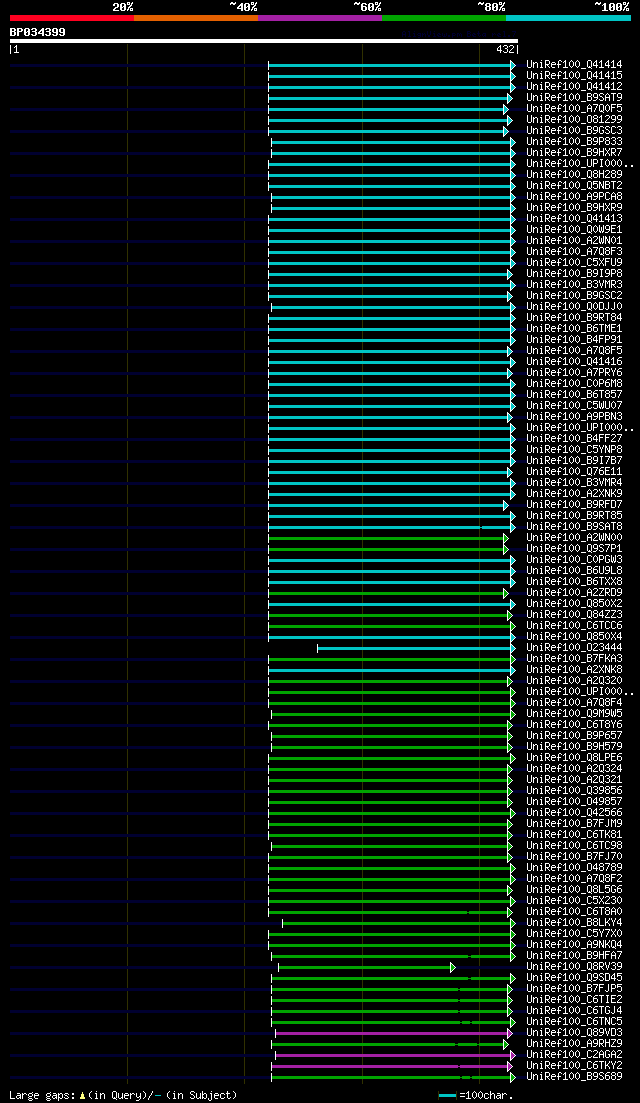Open hit UniRef100_A7Q0F5
This screenshot has height=1103, width=640.
(574, 108)
